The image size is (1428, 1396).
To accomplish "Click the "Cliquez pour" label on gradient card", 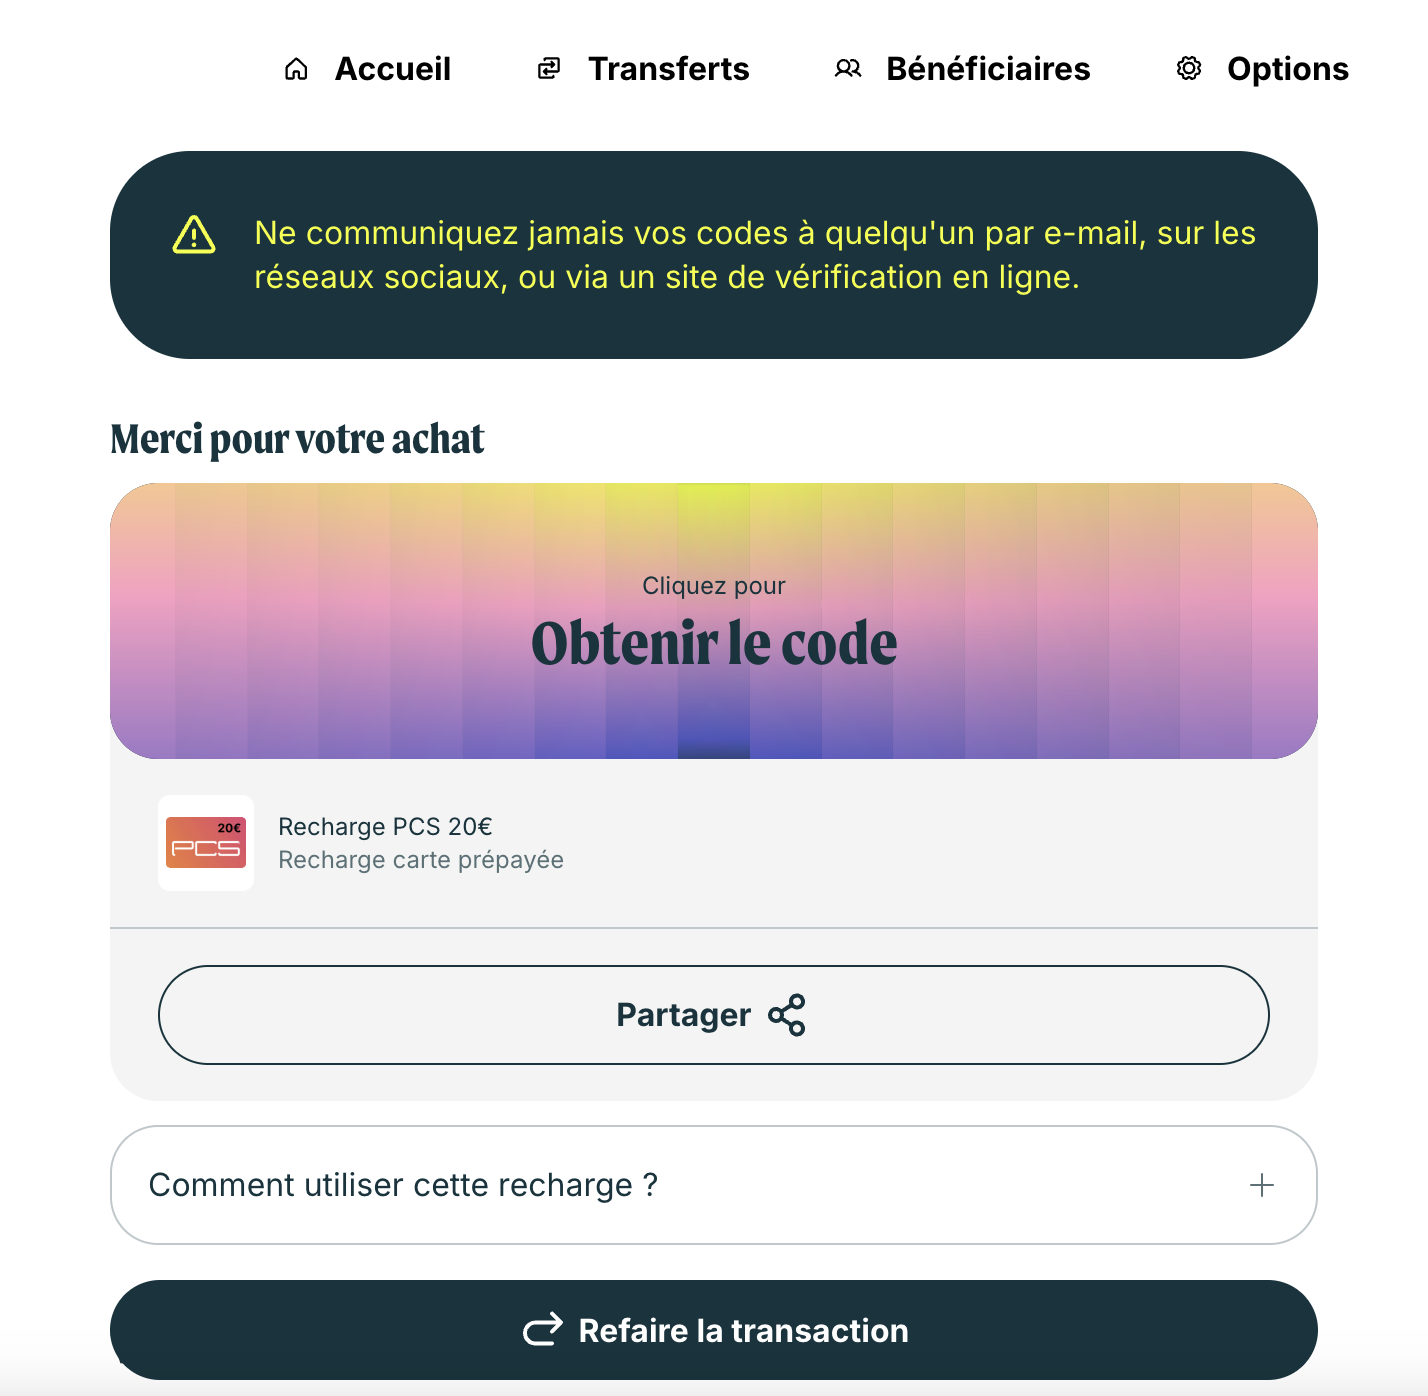I will pos(714,586).
